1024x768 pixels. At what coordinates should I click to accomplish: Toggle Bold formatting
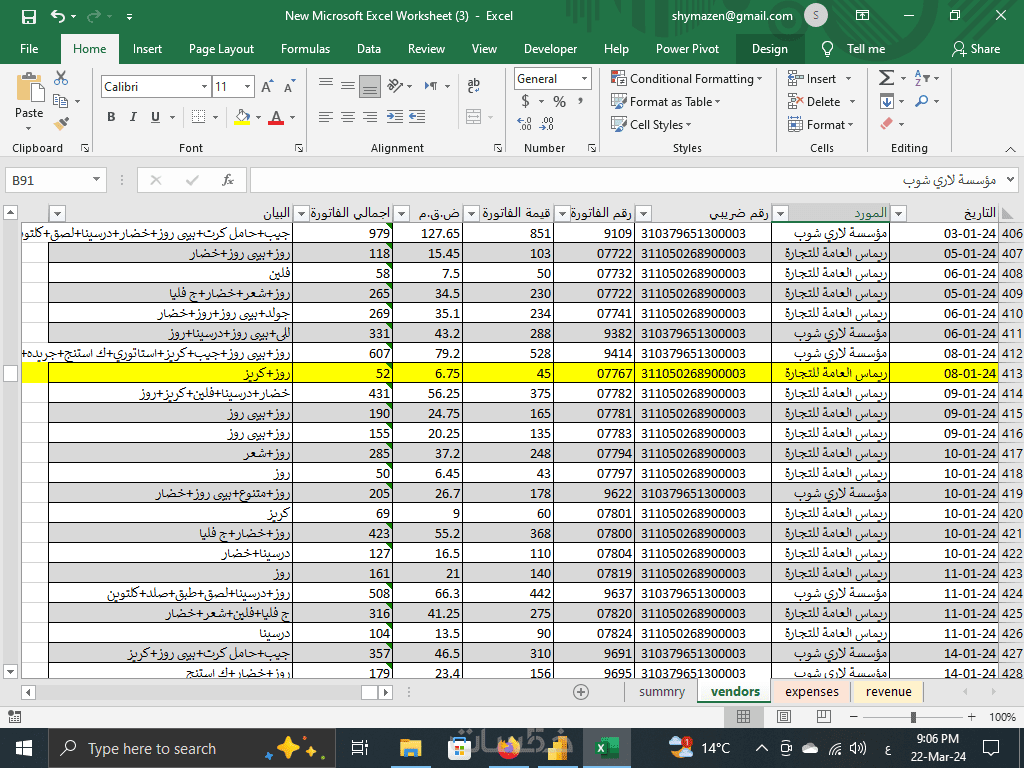tap(111, 117)
